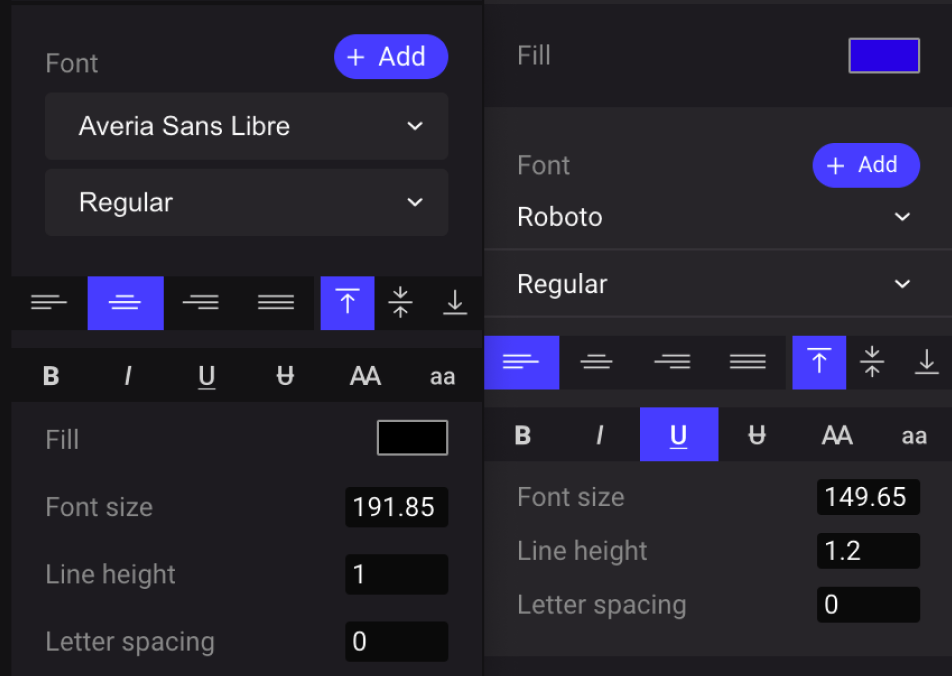Screen dimensions: 952x676
Task: Click the line height field showing 1.2
Action: point(867,551)
